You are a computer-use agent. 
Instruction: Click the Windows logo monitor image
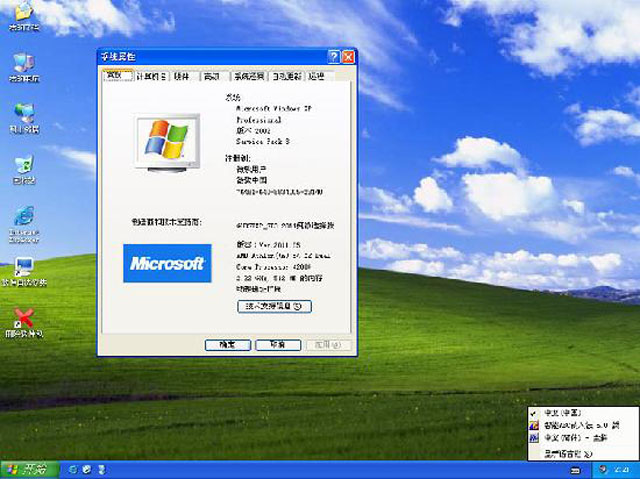(x=167, y=143)
